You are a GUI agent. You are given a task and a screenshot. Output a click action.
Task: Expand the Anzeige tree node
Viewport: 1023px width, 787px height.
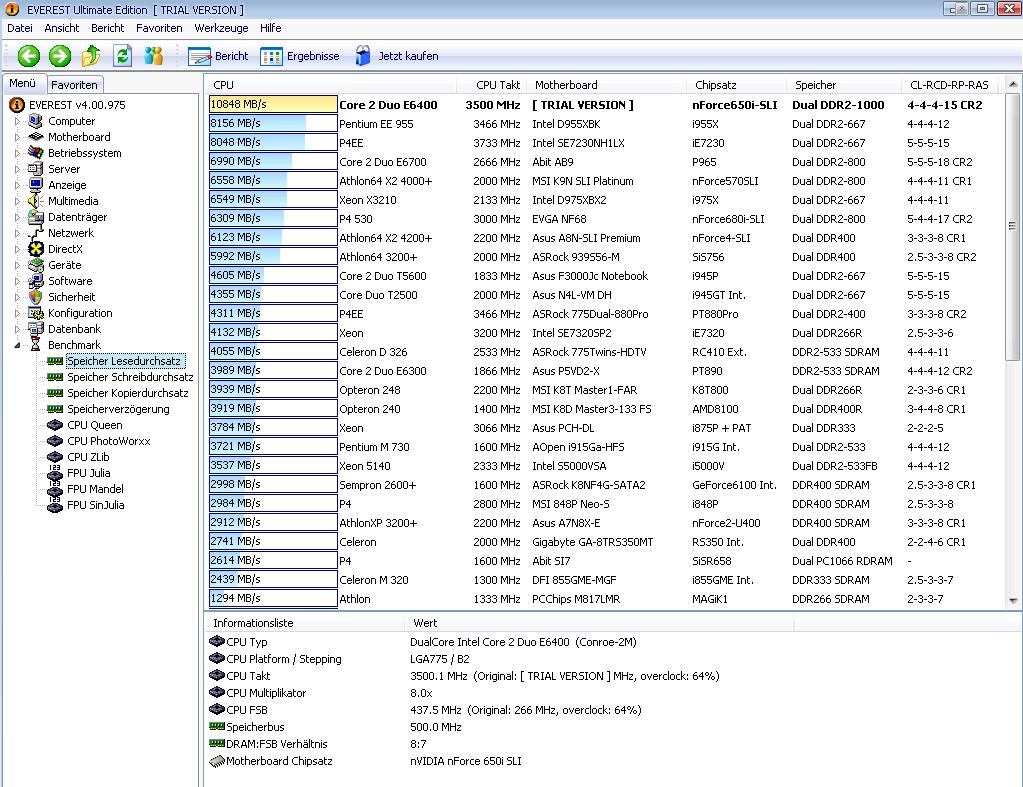point(18,185)
